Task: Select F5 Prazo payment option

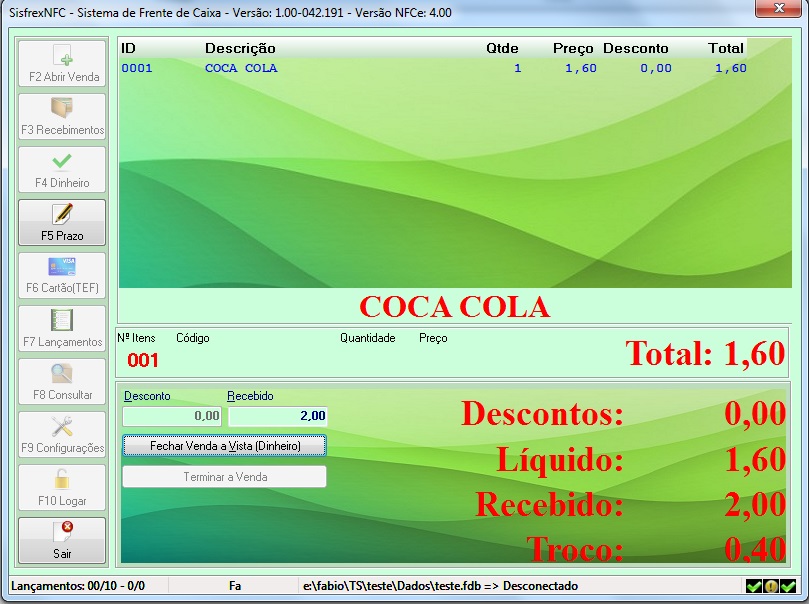Action: (x=62, y=222)
